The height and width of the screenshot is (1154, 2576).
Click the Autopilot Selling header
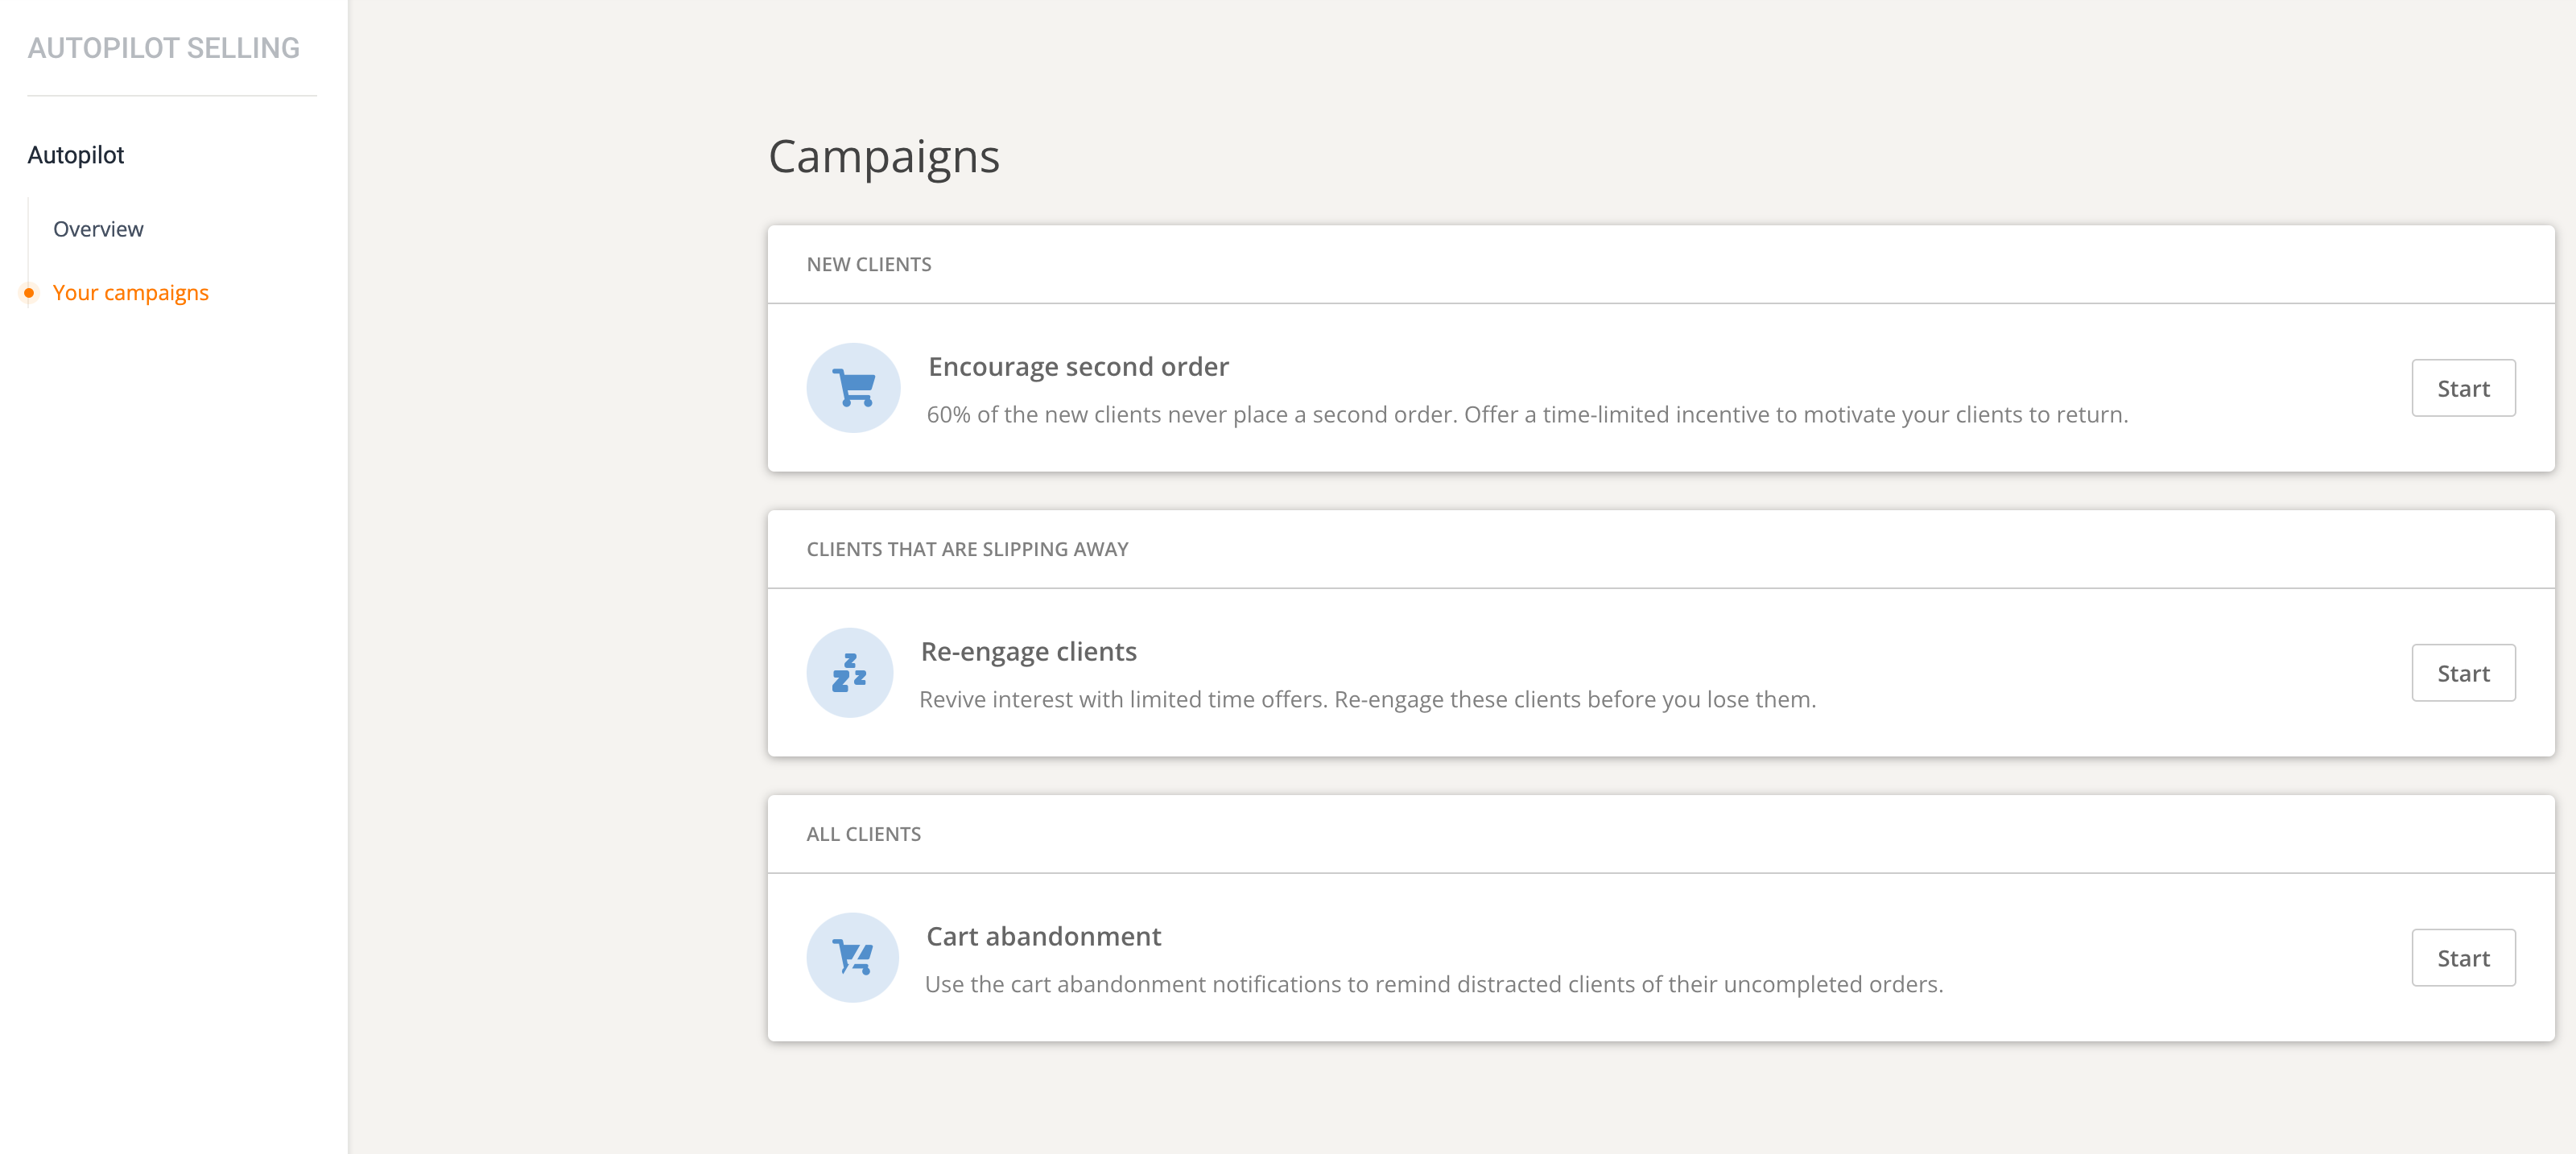point(164,48)
